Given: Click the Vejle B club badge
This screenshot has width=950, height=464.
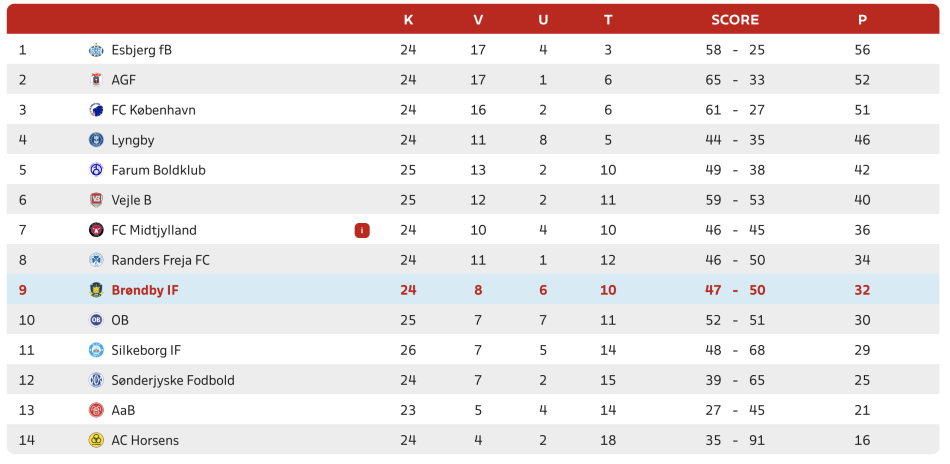Looking at the screenshot, I should point(96,200).
